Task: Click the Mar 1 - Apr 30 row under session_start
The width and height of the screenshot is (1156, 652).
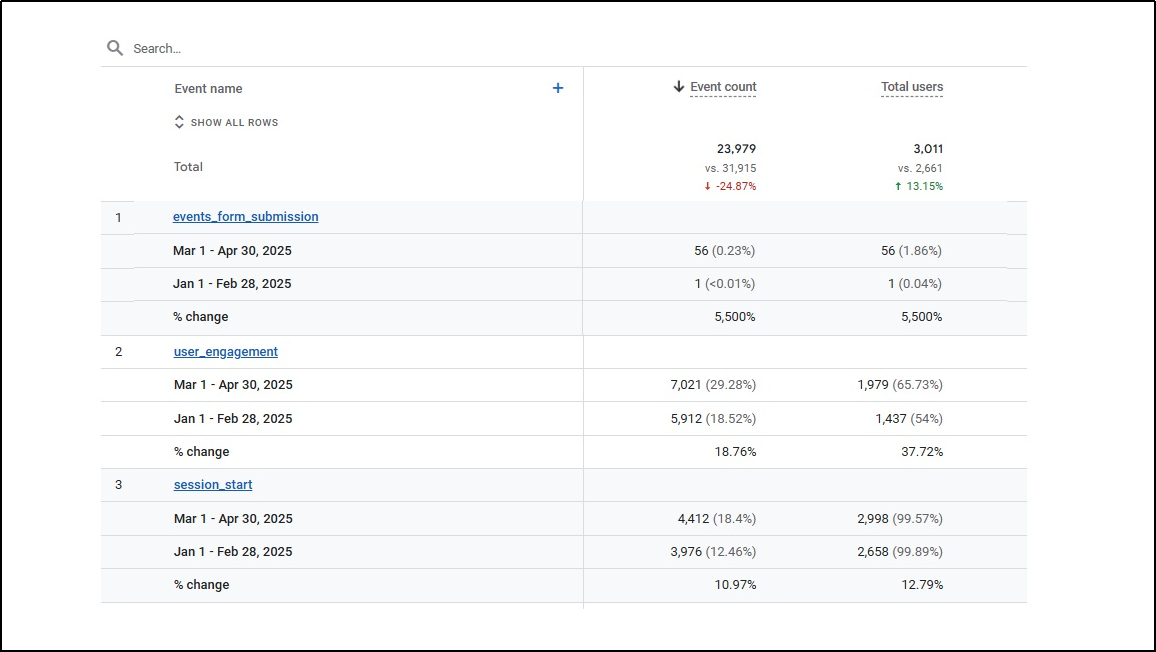Action: pos(232,518)
